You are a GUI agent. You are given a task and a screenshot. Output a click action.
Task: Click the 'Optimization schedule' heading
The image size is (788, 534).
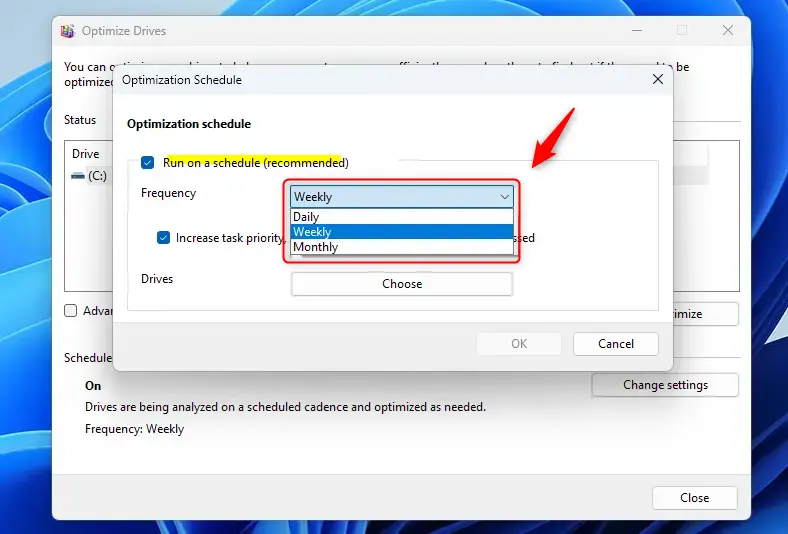(x=189, y=124)
